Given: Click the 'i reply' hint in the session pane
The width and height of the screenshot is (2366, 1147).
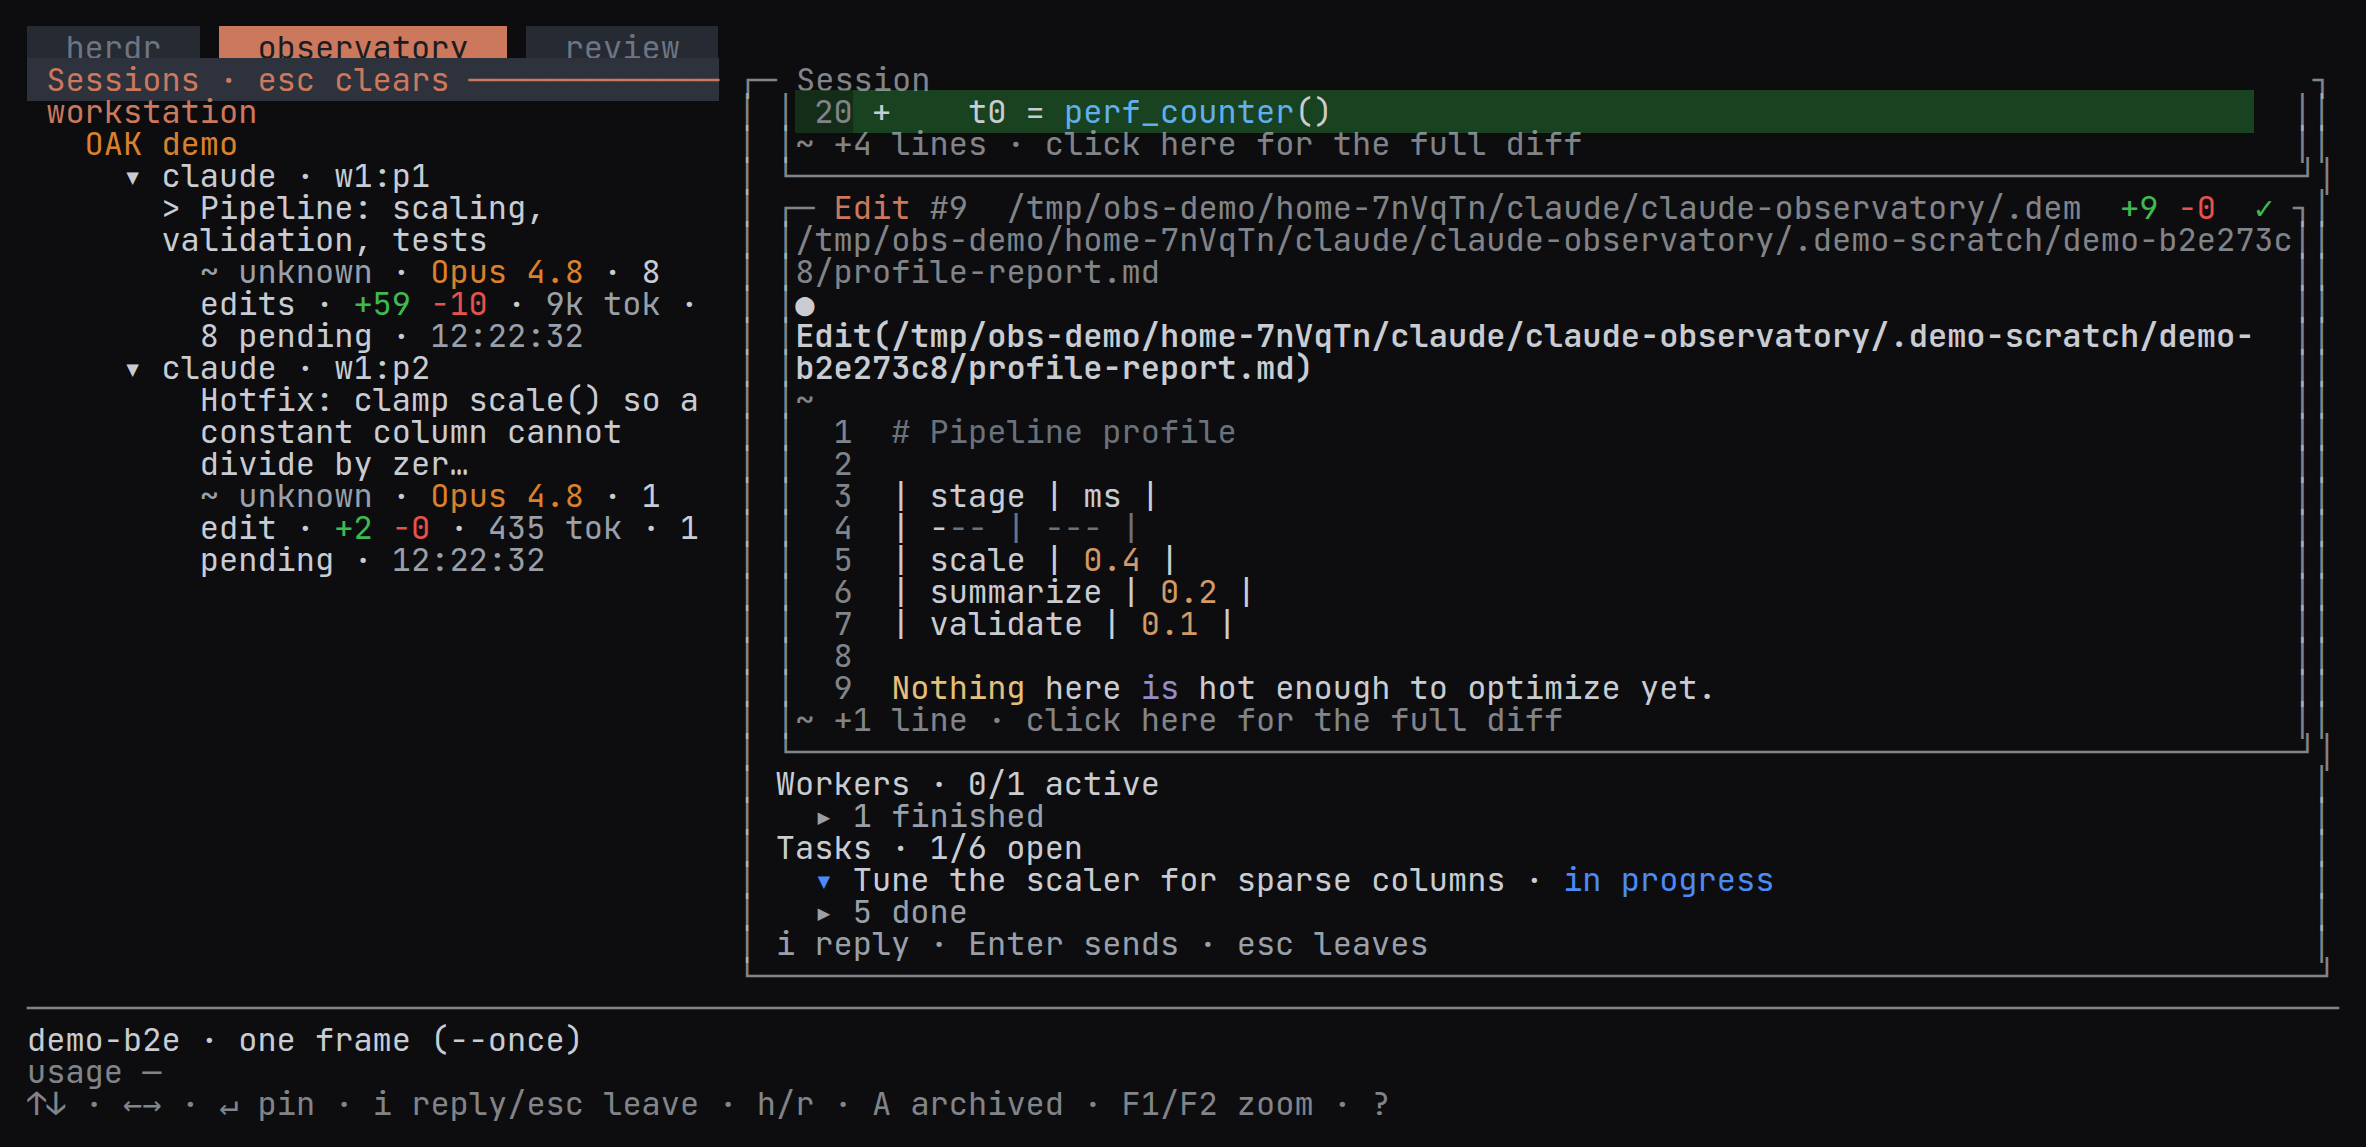Looking at the screenshot, I should coord(843,945).
